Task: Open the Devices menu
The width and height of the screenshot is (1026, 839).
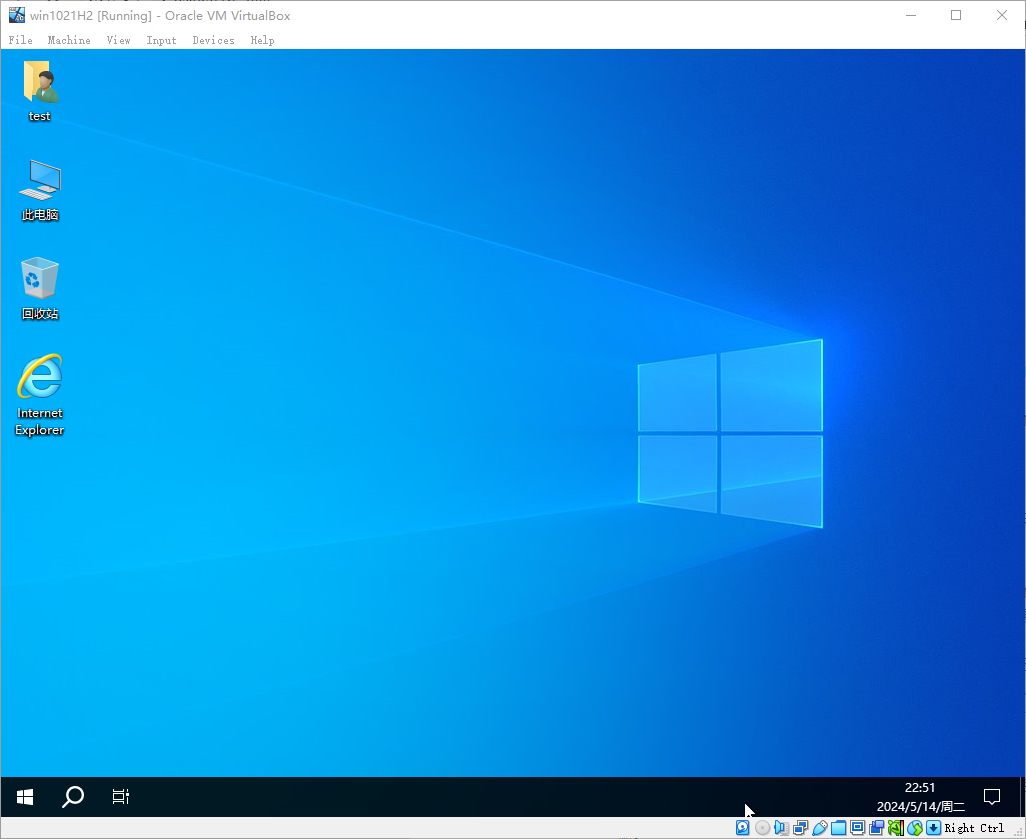Action: click(213, 41)
